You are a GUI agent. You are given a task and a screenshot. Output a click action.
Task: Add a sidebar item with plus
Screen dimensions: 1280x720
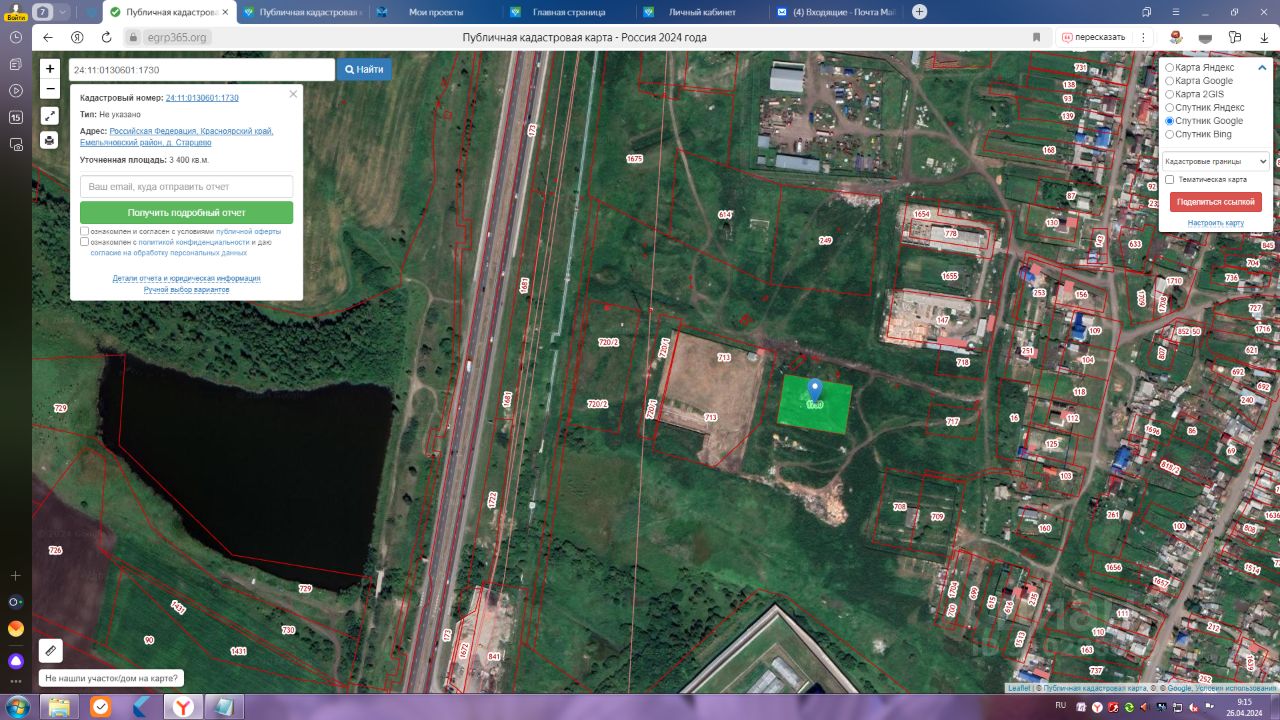(x=15, y=576)
